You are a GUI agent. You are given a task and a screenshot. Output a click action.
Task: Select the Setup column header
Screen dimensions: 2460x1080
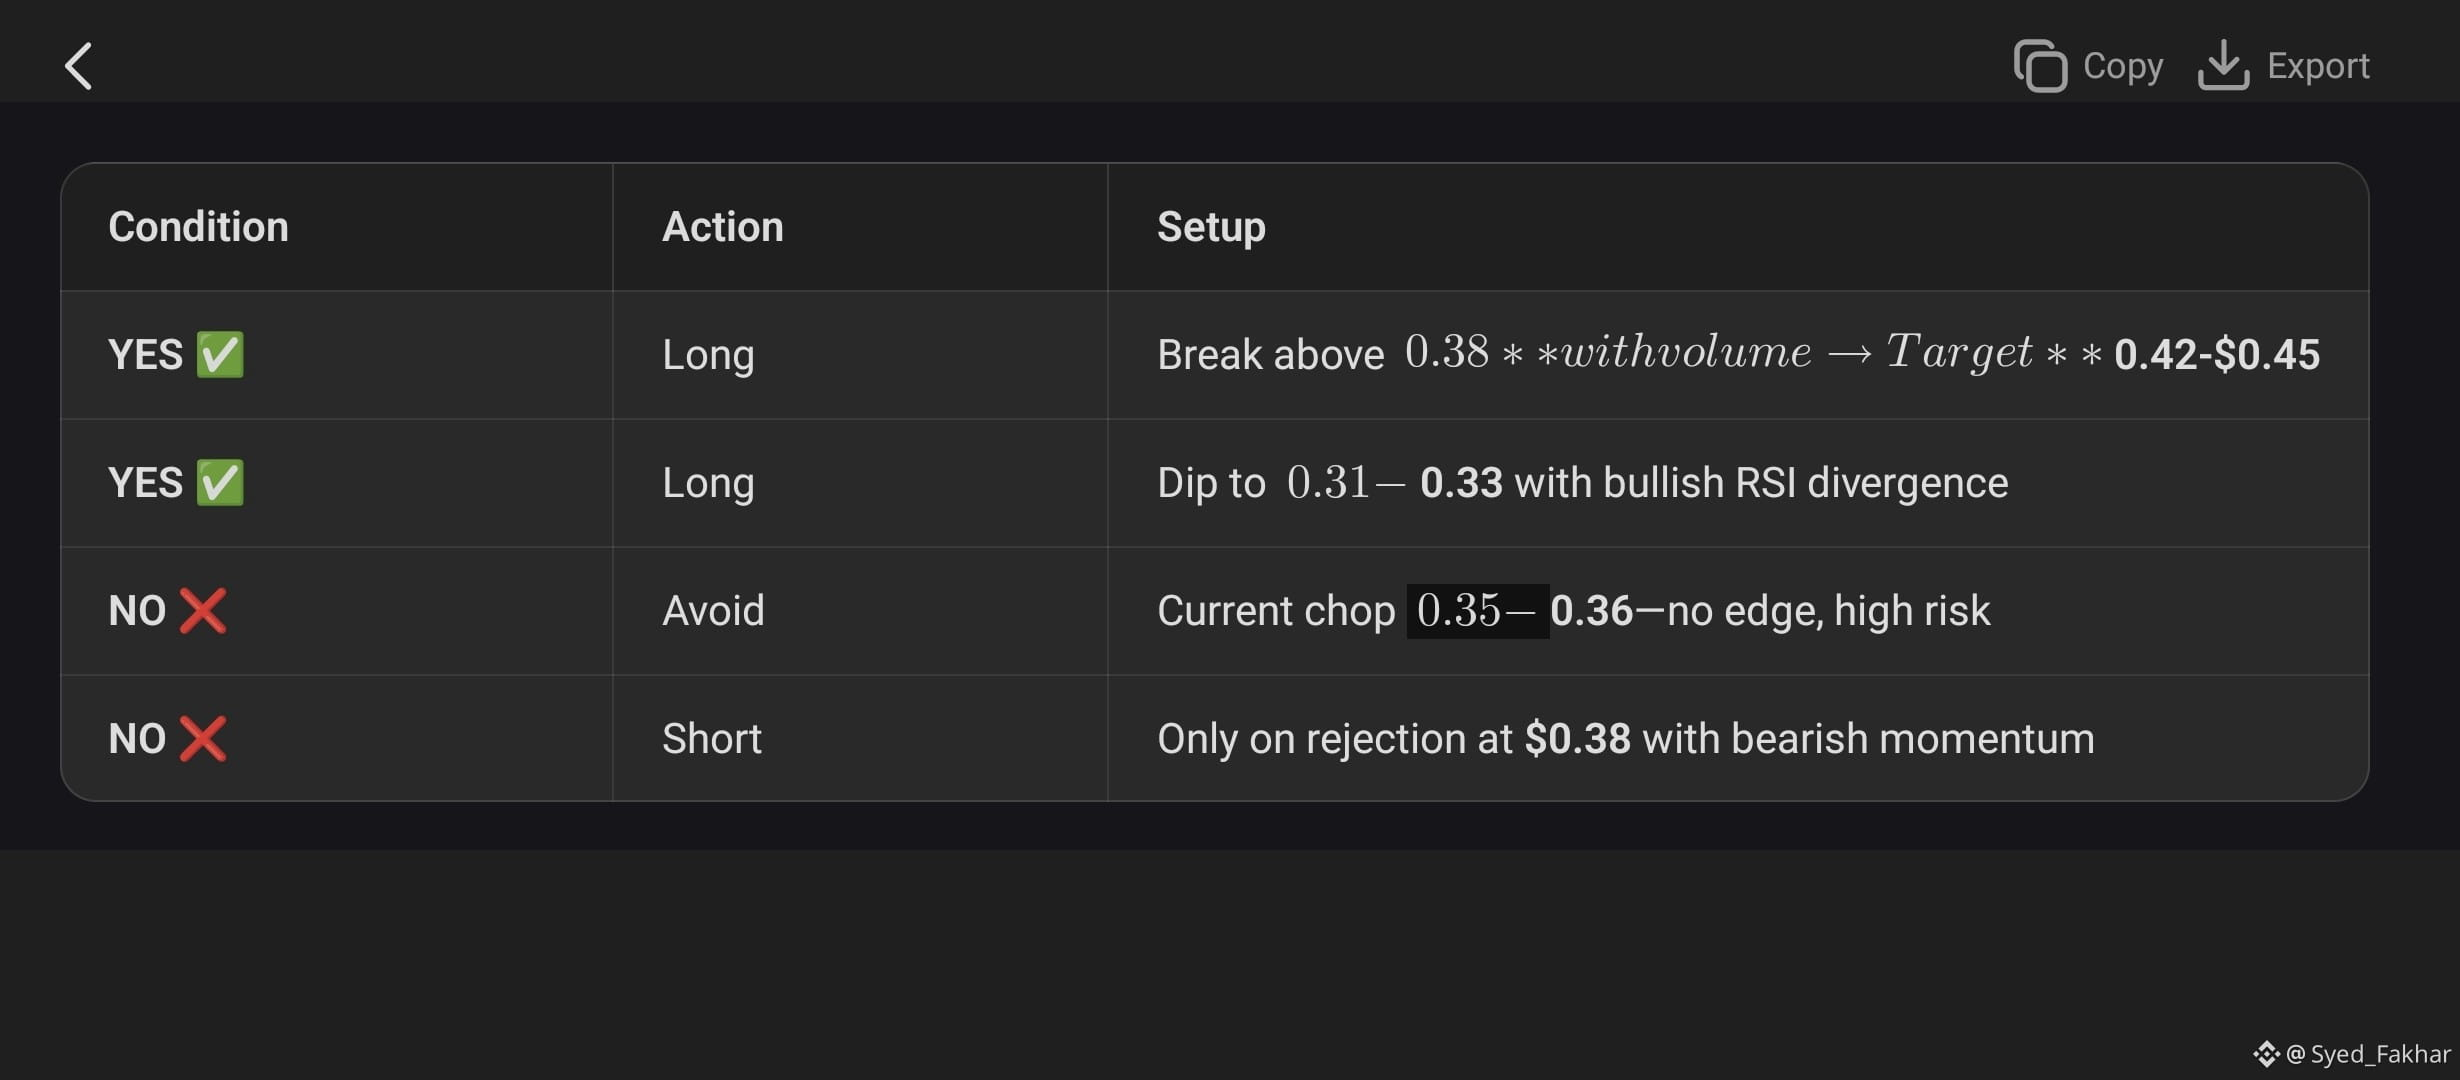coord(1211,227)
